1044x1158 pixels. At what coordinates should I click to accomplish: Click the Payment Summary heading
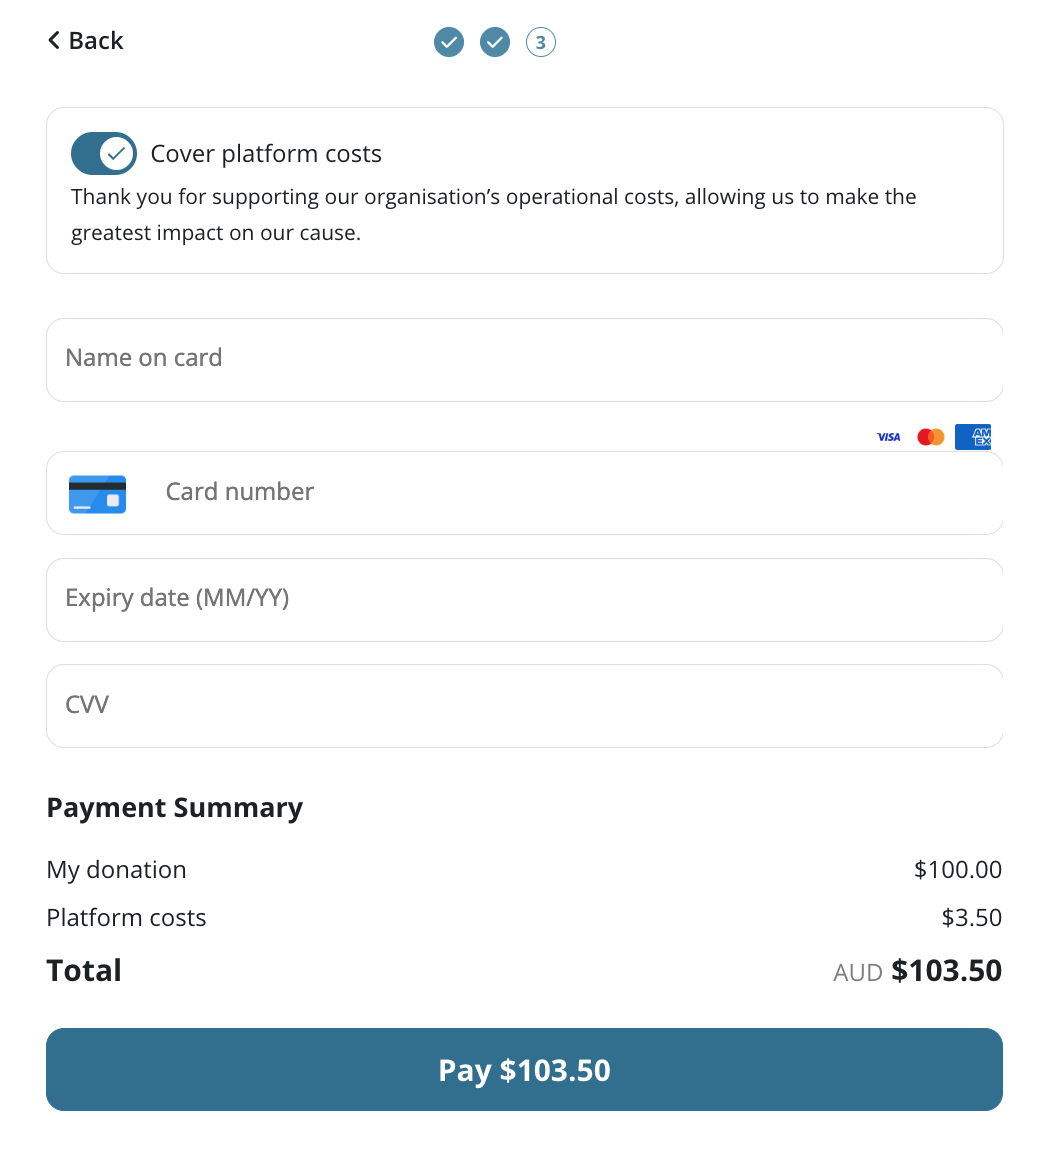175,808
